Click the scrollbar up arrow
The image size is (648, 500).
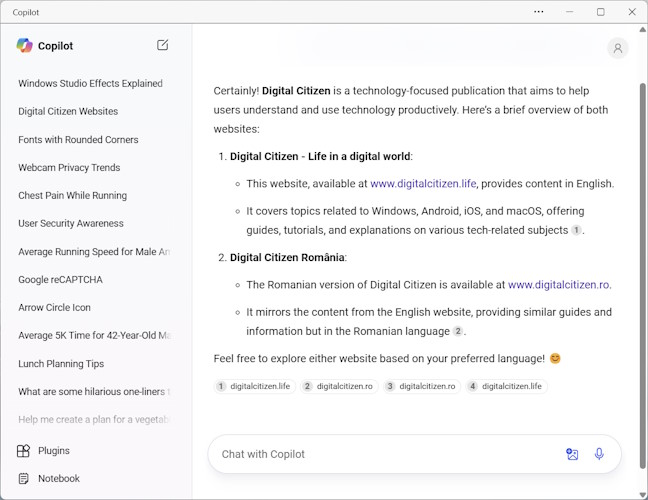tap(643, 30)
